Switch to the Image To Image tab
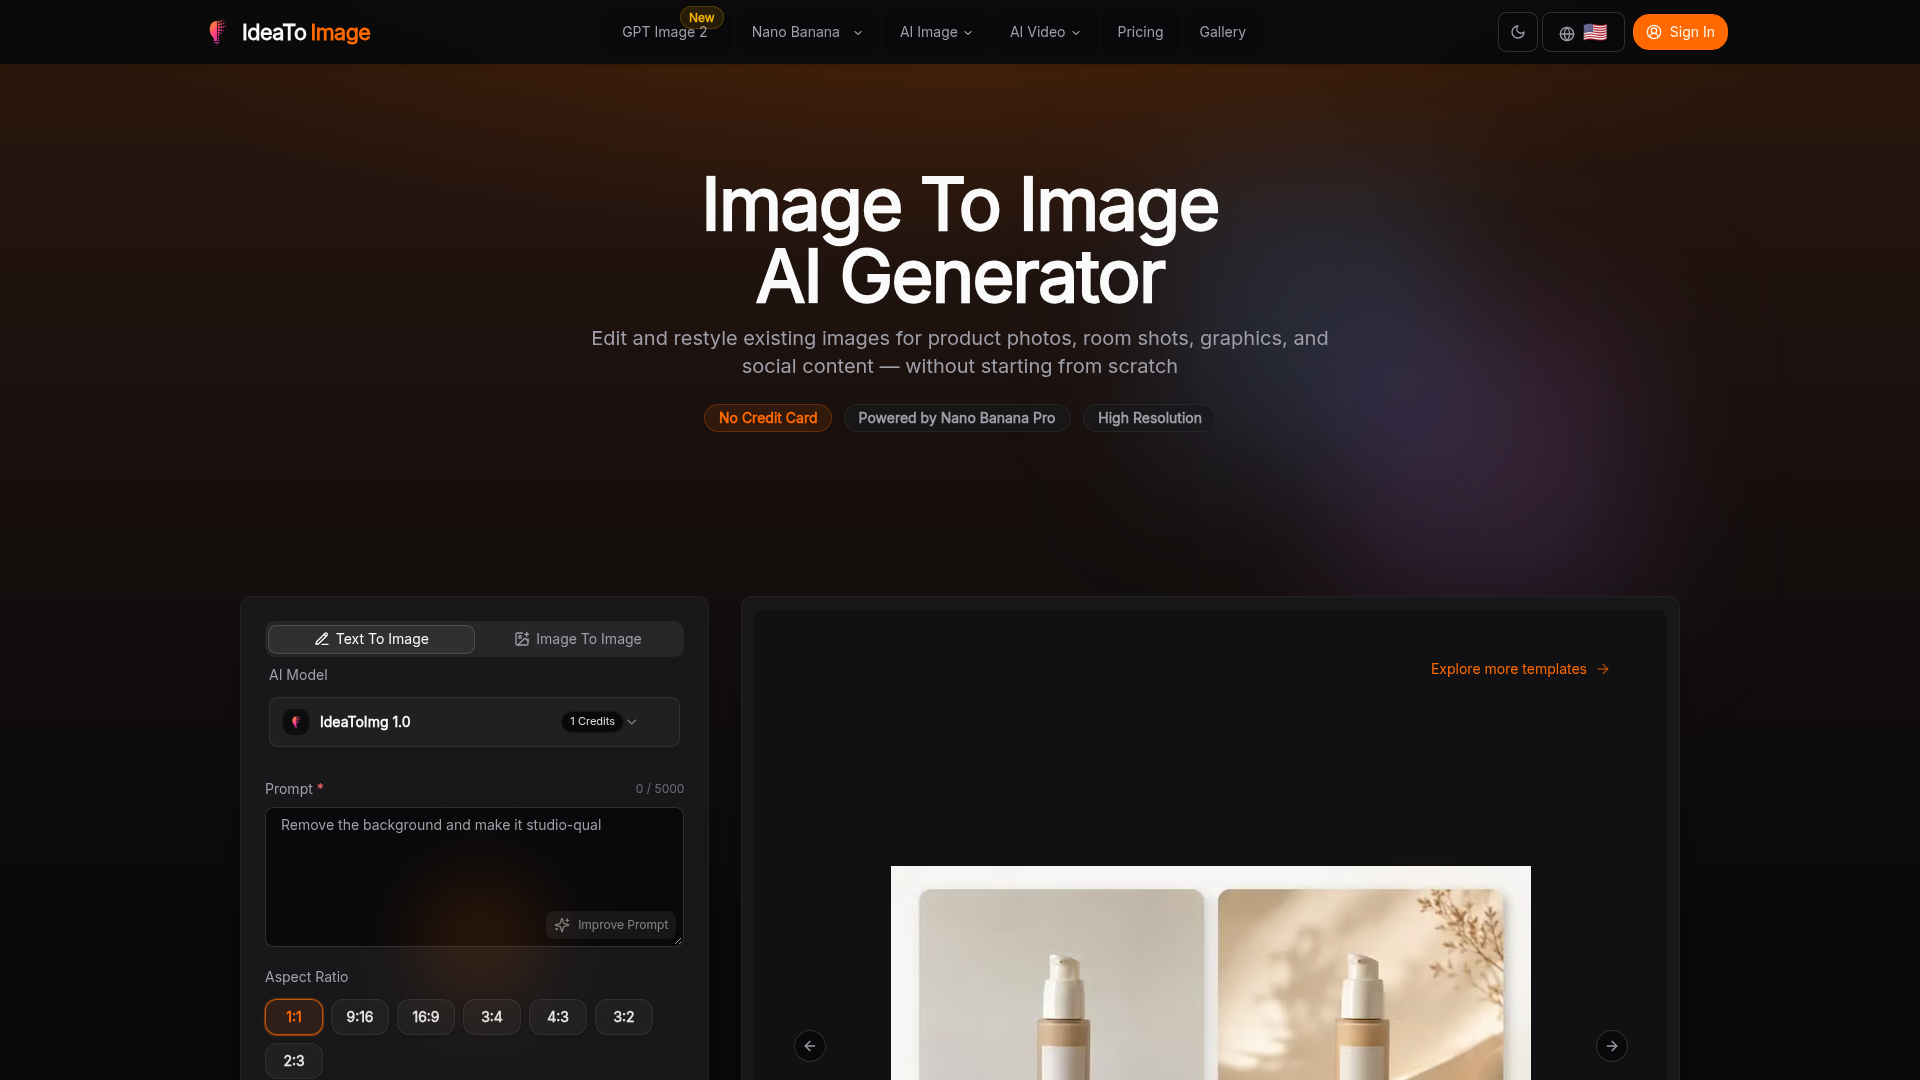Screen dimensions: 1920x1080 click(x=578, y=639)
